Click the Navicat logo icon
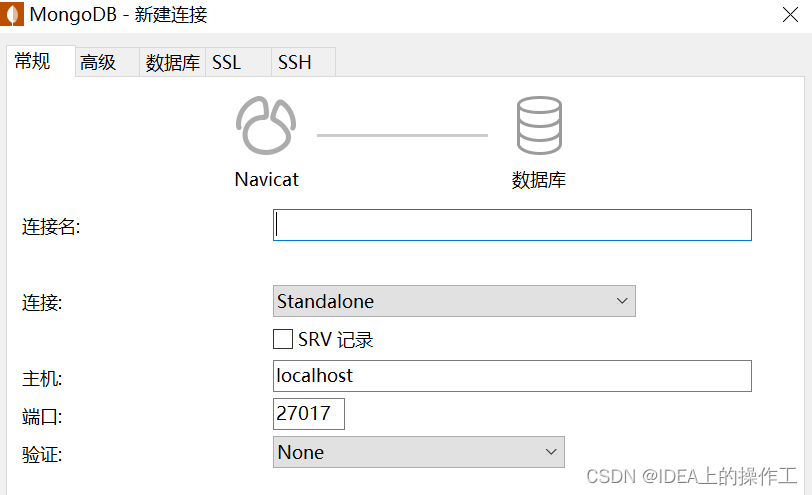The height and width of the screenshot is (495, 812). point(266,125)
